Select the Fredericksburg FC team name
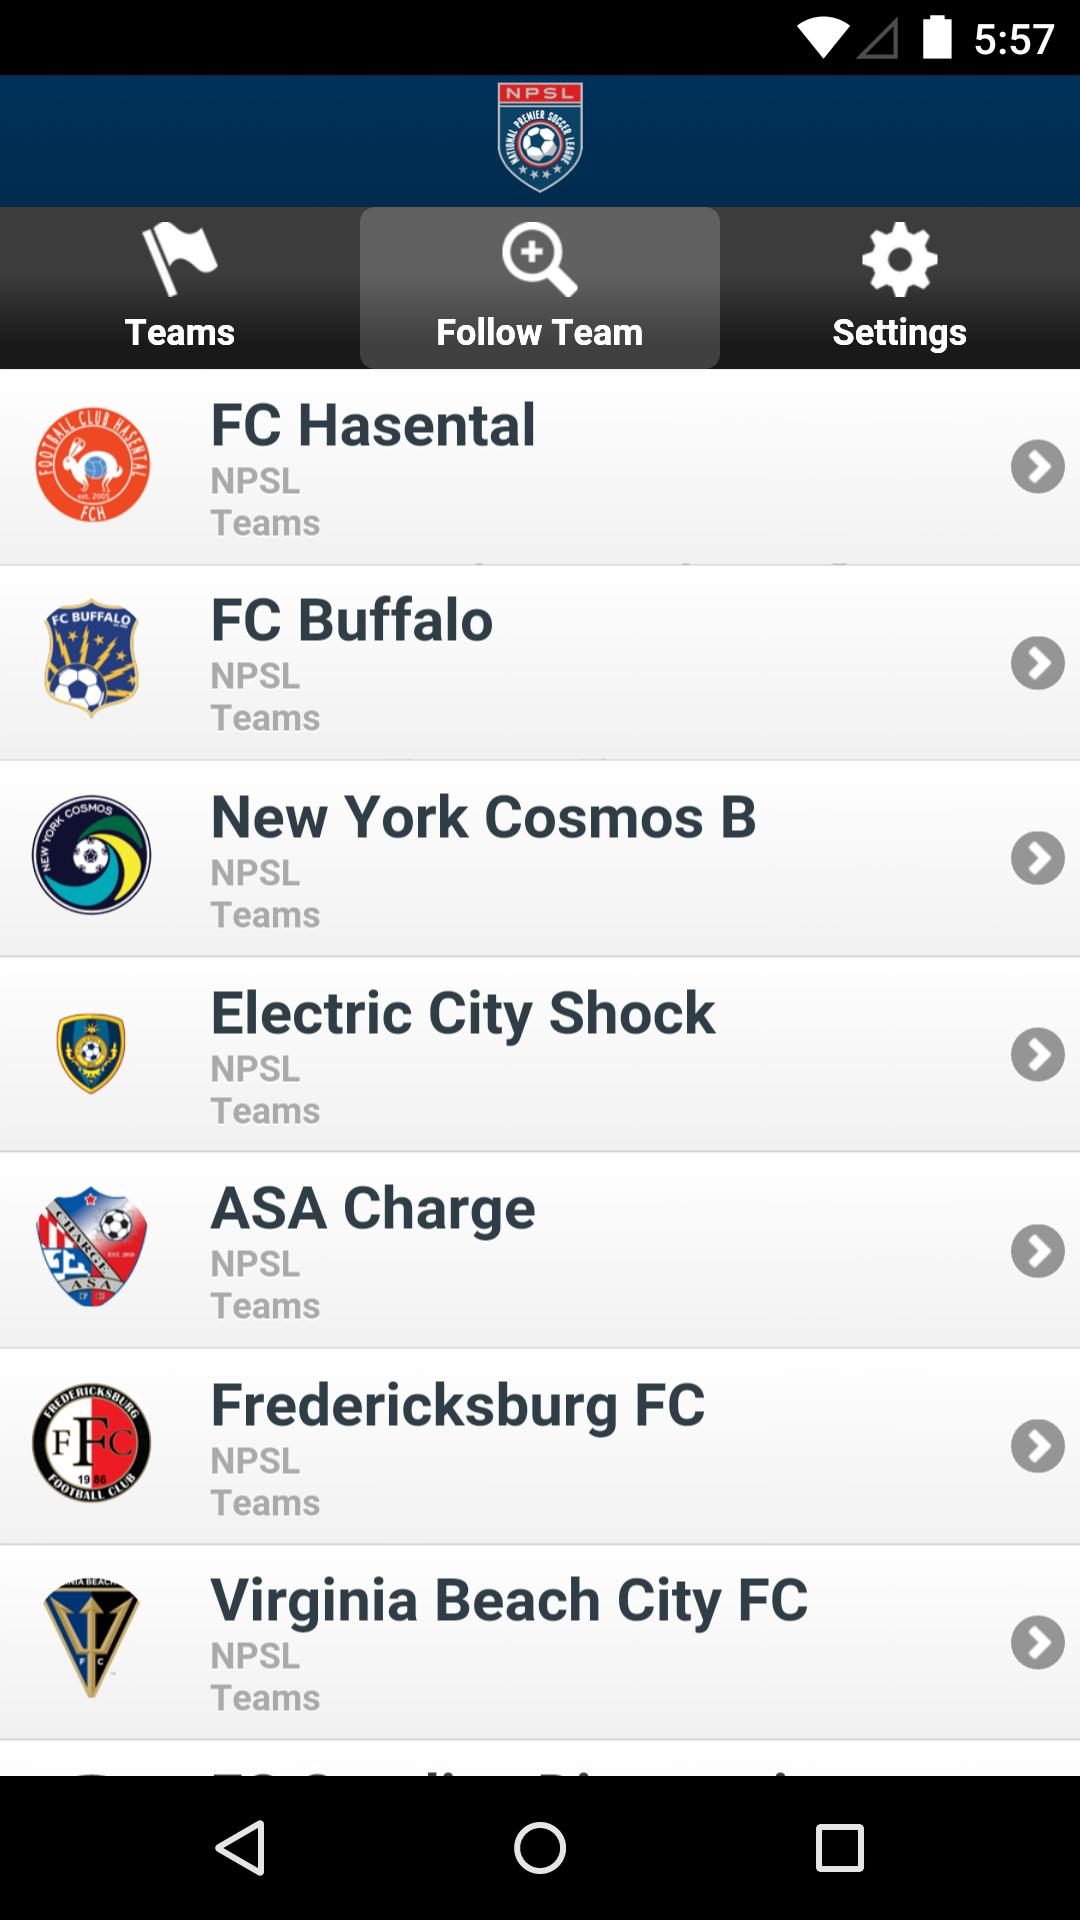Image resolution: width=1080 pixels, height=1920 pixels. [458, 1405]
